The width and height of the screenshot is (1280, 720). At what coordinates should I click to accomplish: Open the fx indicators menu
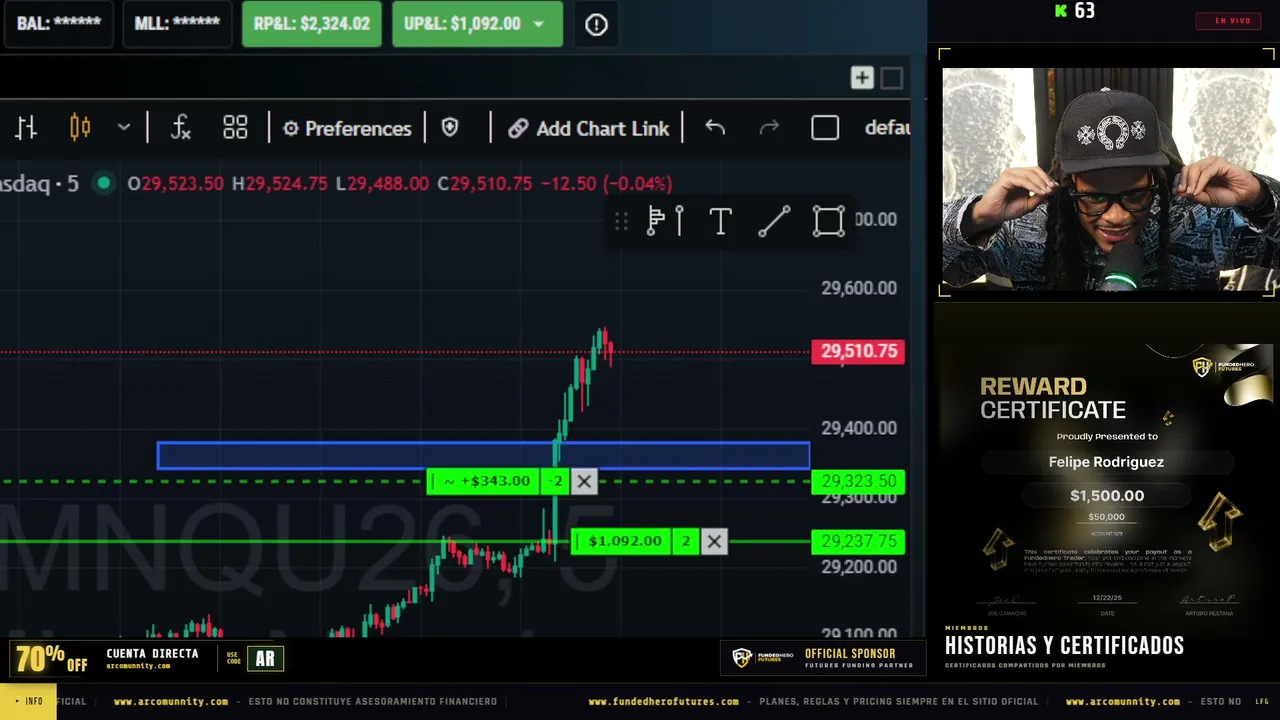tap(180, 128)
